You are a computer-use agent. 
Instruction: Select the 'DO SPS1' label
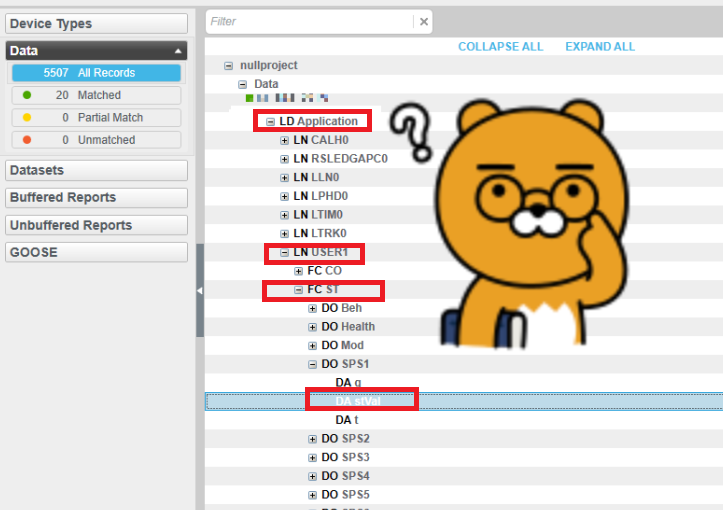(345, 364)
